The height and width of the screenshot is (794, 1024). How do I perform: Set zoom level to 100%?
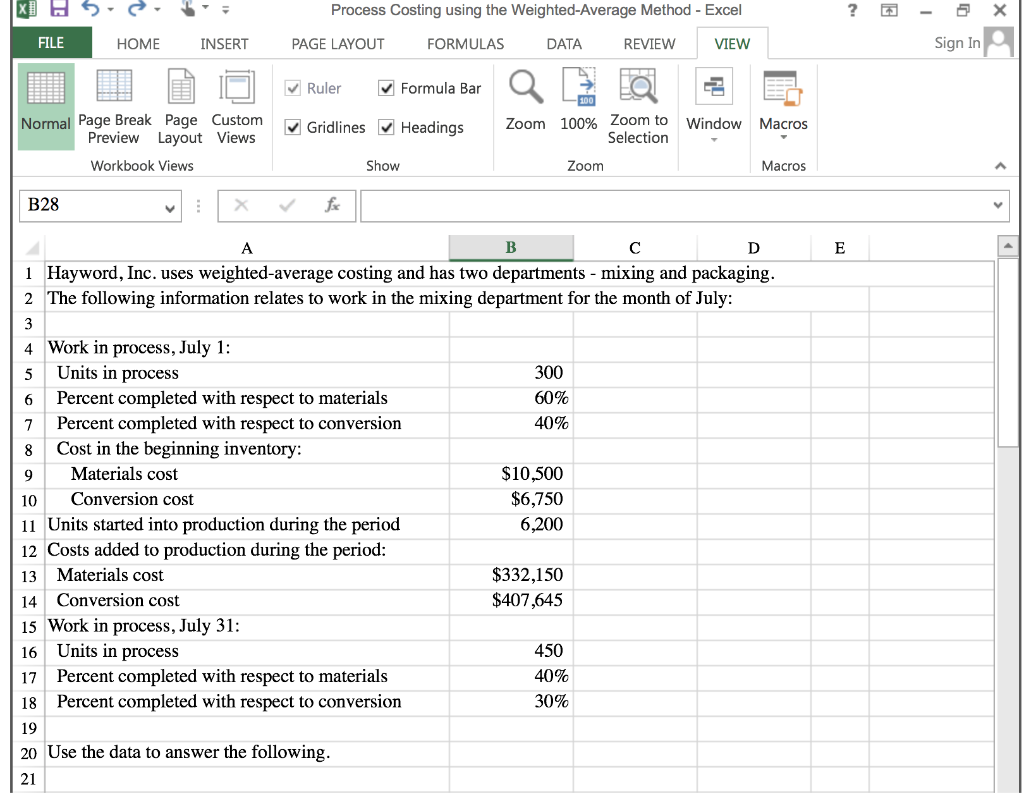(580, 105)
